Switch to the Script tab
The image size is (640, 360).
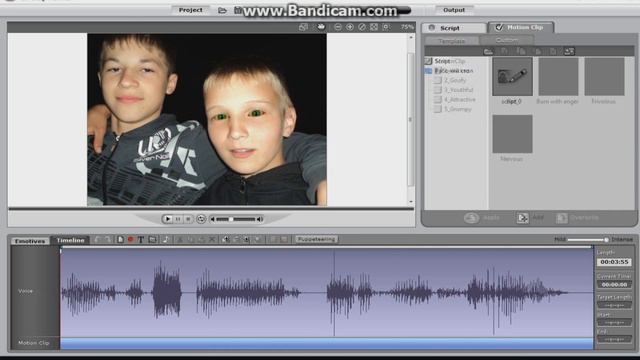[454, 28]
